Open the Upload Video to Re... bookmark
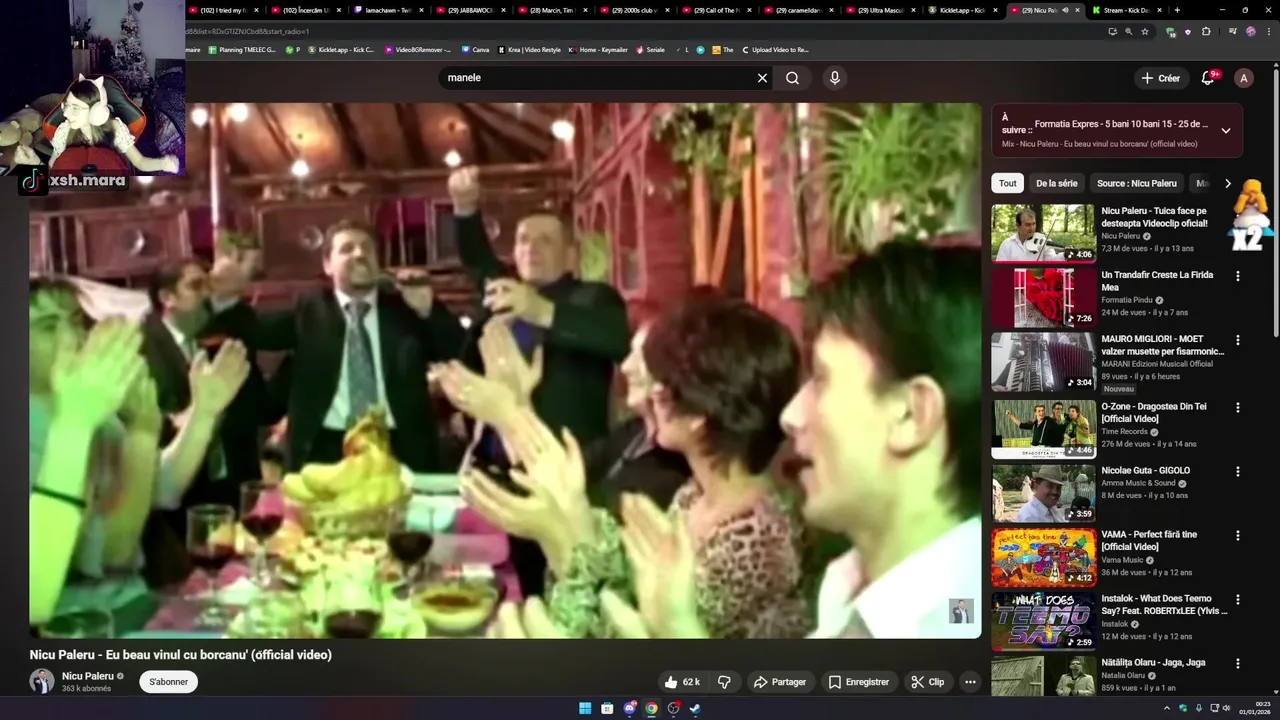The image size is (1280, 720). coord(775,49)
